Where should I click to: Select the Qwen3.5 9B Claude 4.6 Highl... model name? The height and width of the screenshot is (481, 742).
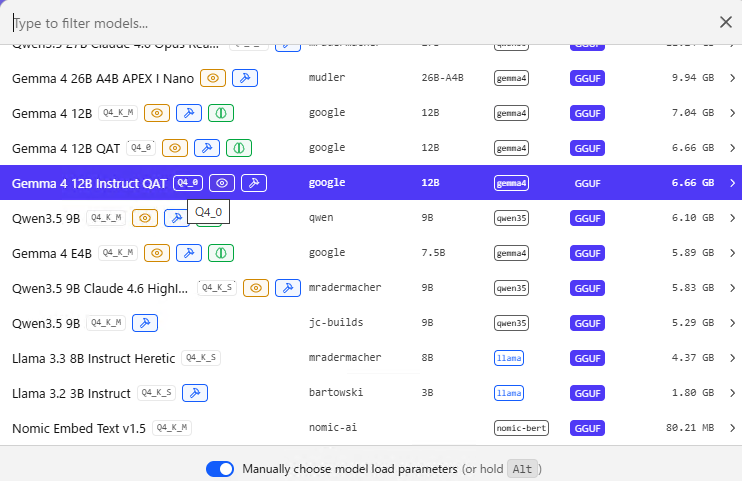(x=100, y=289)
